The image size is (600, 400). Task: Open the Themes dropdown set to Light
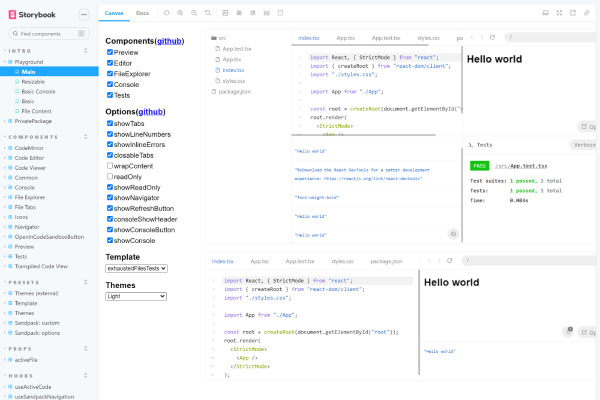(x=136, y=296)
